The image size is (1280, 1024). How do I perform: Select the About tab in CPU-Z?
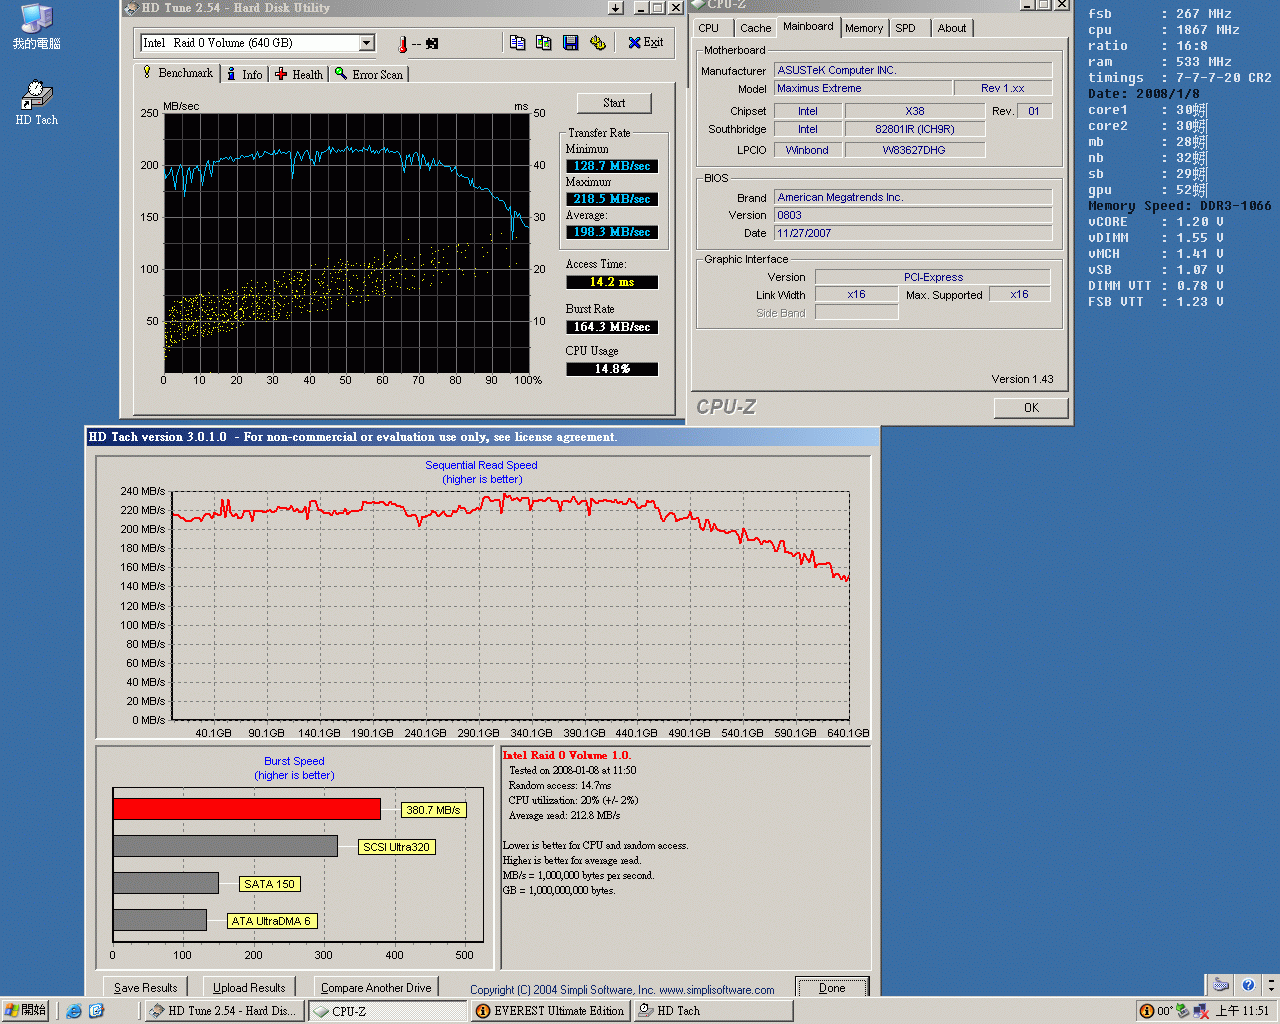click(952, 28)
